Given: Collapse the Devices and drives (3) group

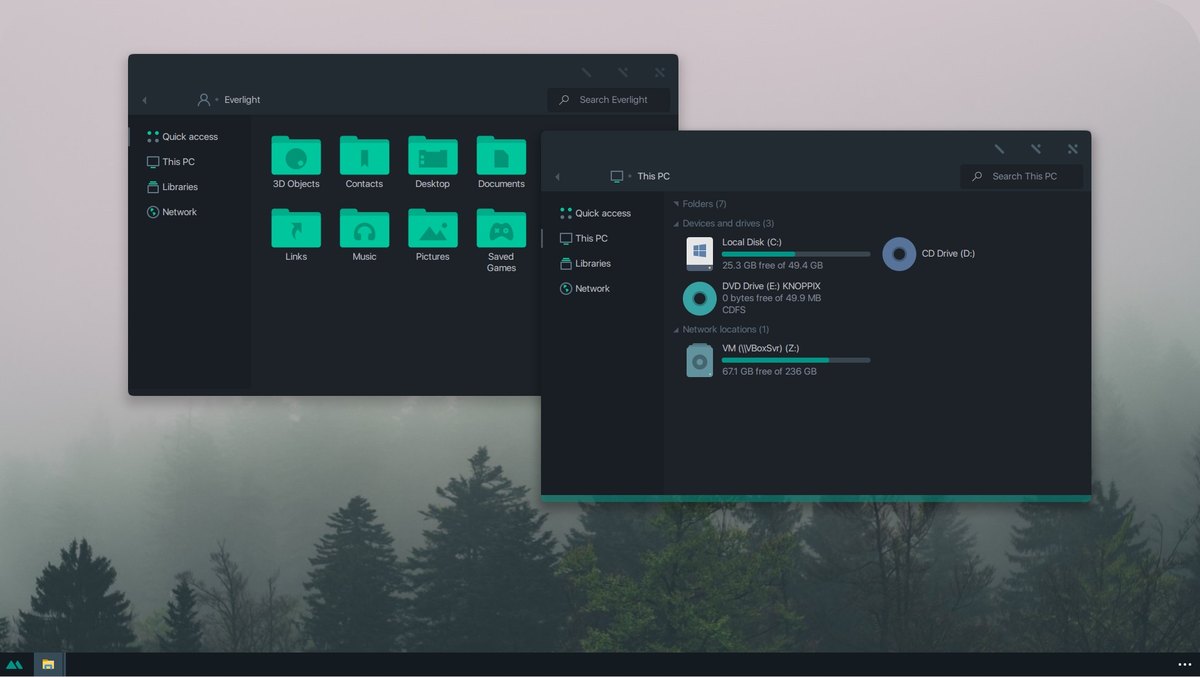Looking at the screenshot, I should click(x=676, y=224).
